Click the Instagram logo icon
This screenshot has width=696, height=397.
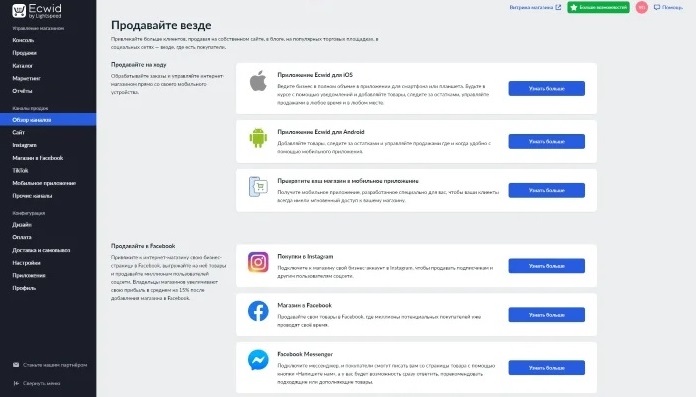click(x=258, y=262)
